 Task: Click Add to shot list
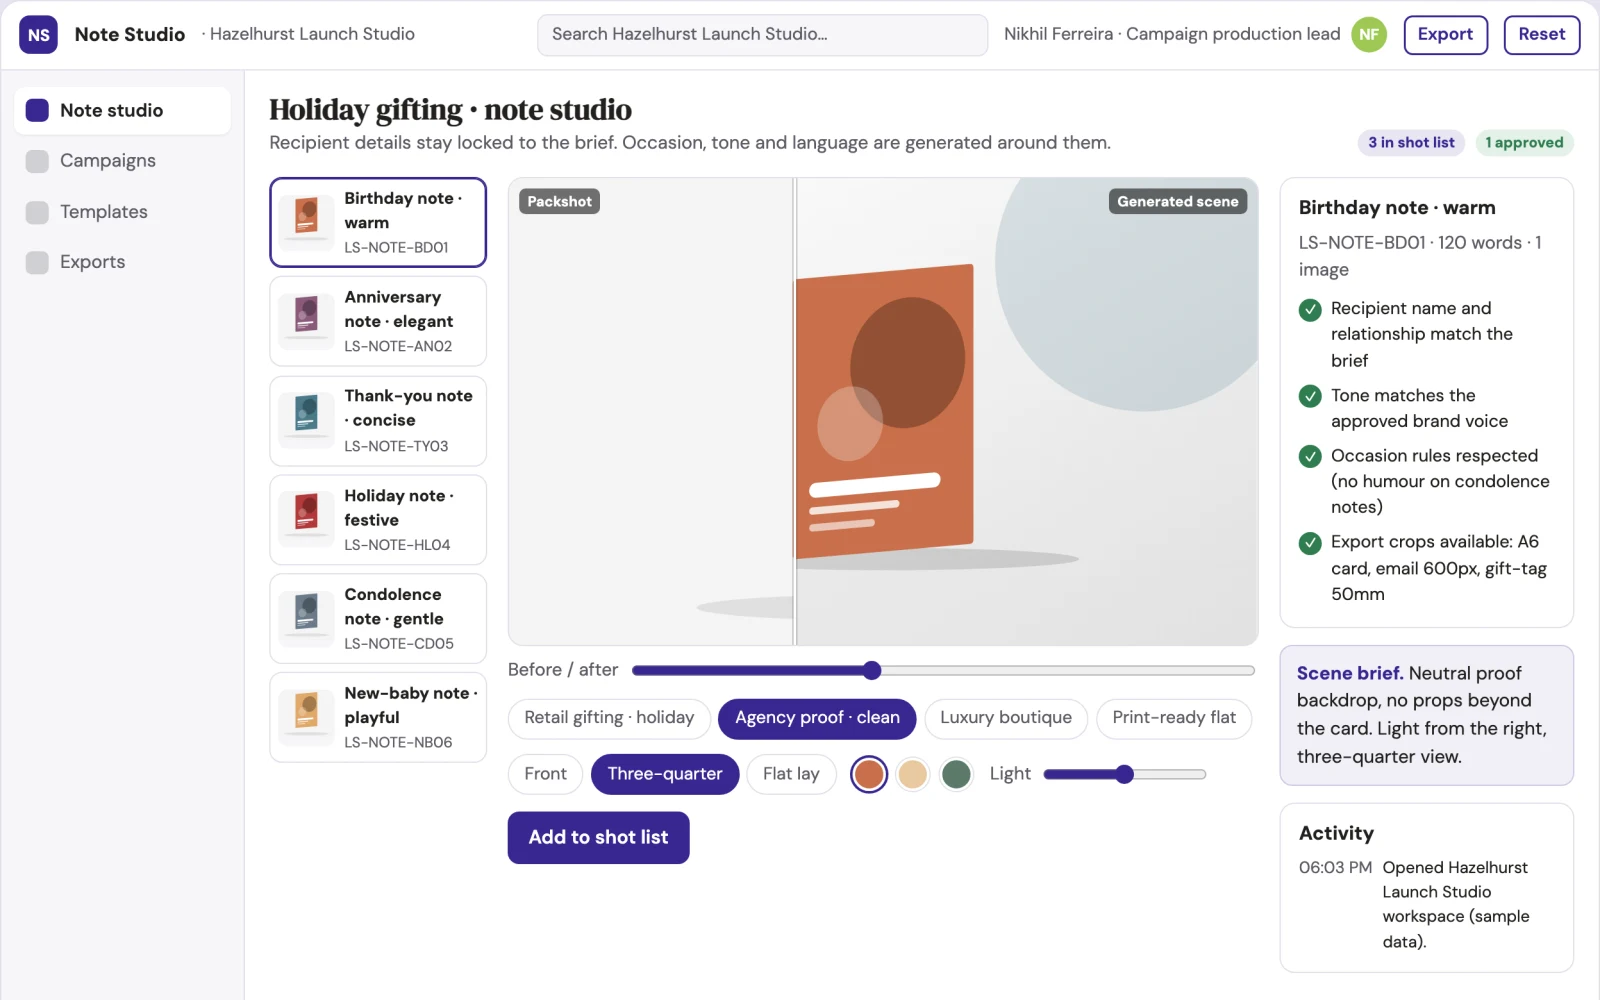[x=598, y=837]
